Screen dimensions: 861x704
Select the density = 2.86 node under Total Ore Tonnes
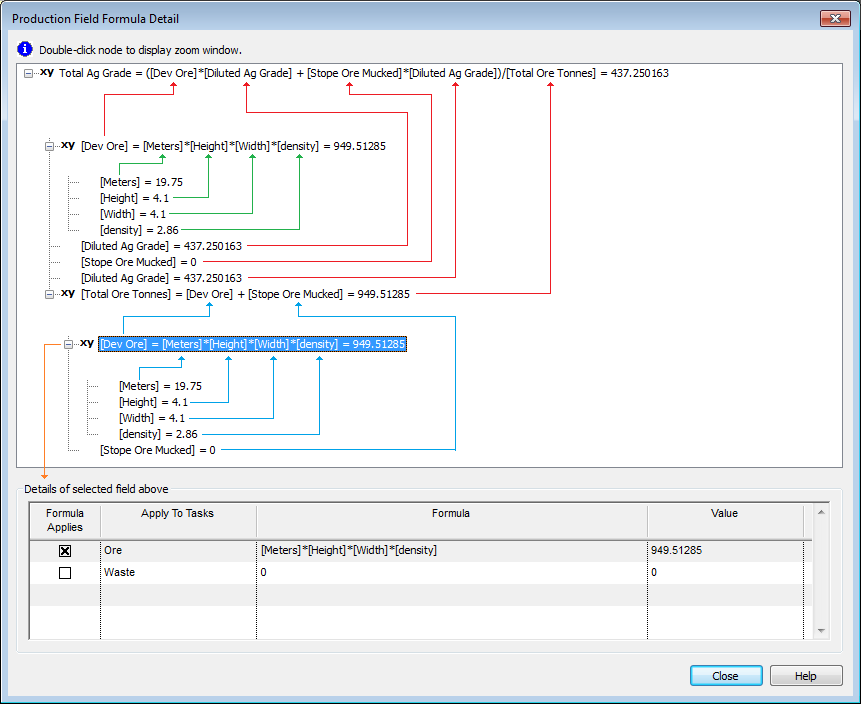(158, 434)
